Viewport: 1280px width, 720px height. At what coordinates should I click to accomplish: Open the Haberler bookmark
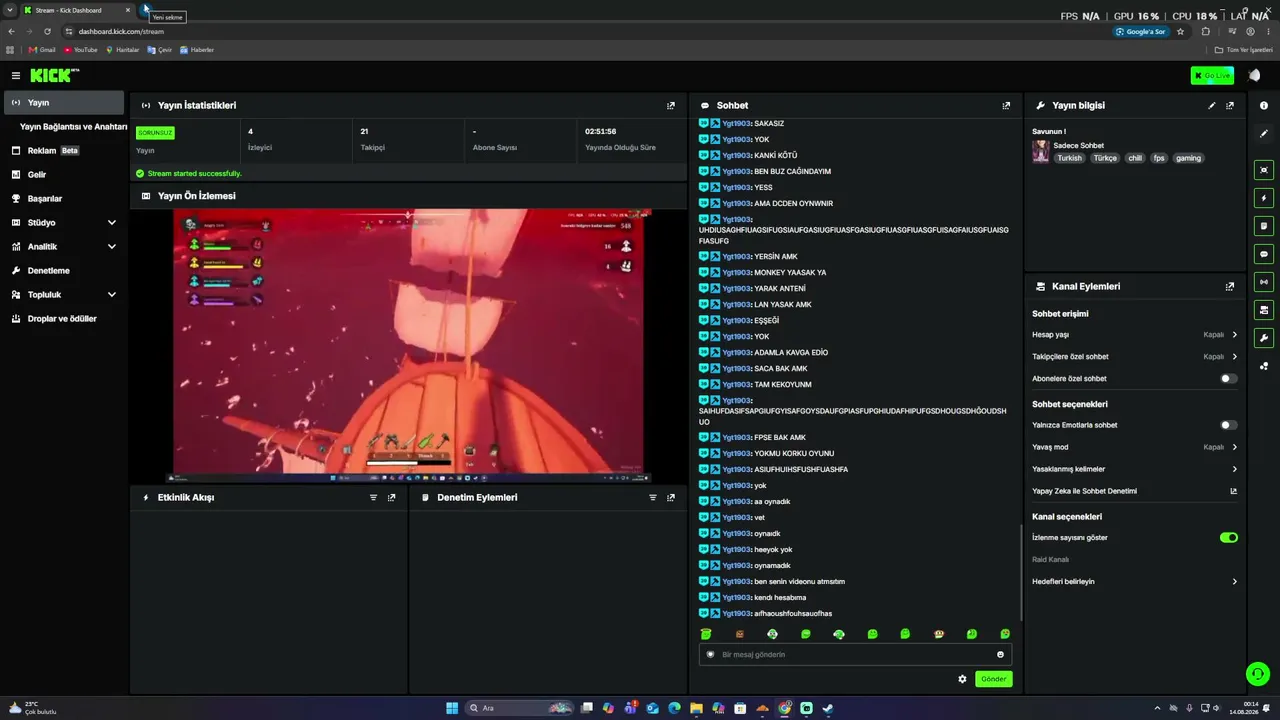[x=197, y=50]
